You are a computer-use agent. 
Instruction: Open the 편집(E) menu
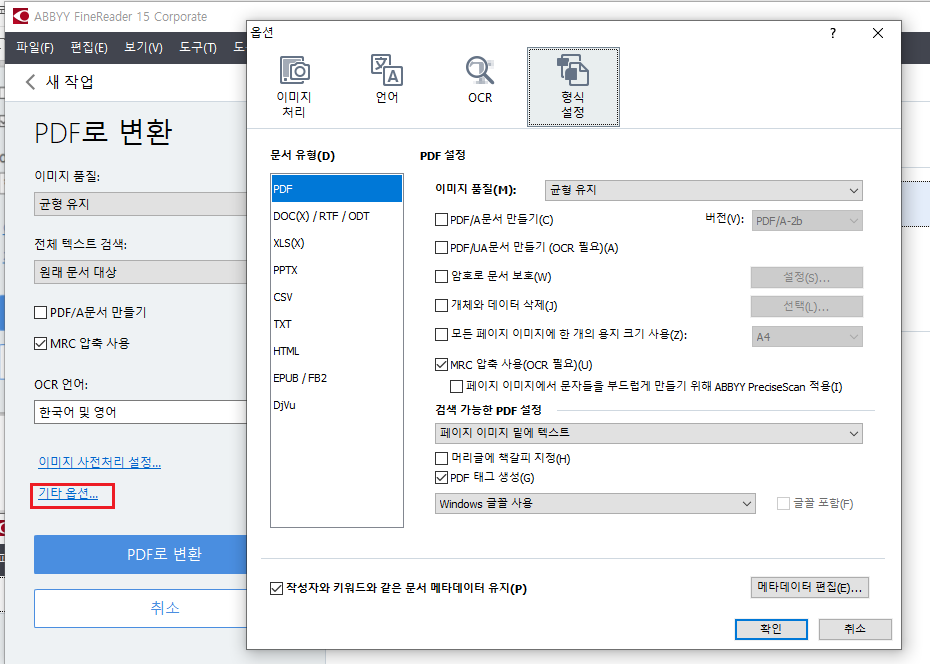tap(89, 47)
